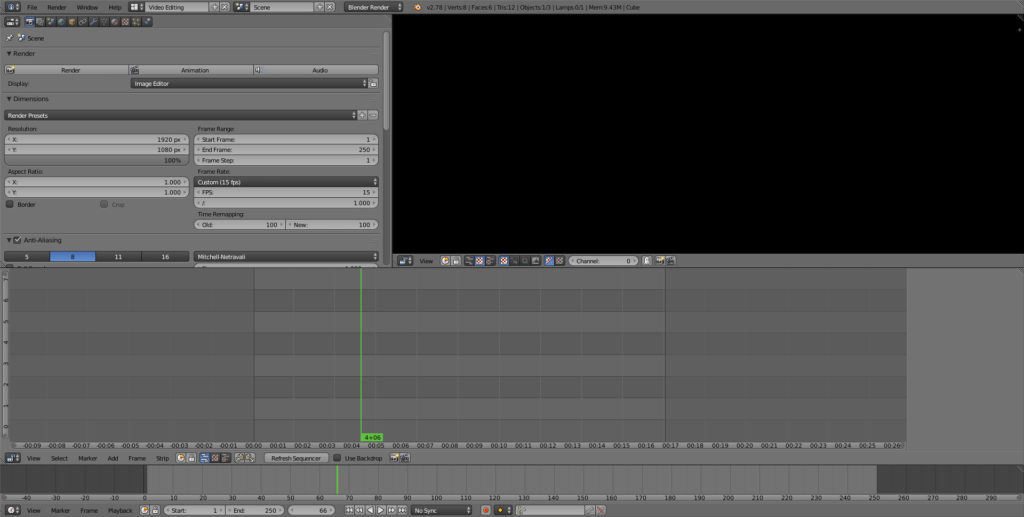Toggle the Border checkbox
Image resolution: width=1024 pixels, height=517 pixels.
(x=10, y=204)
